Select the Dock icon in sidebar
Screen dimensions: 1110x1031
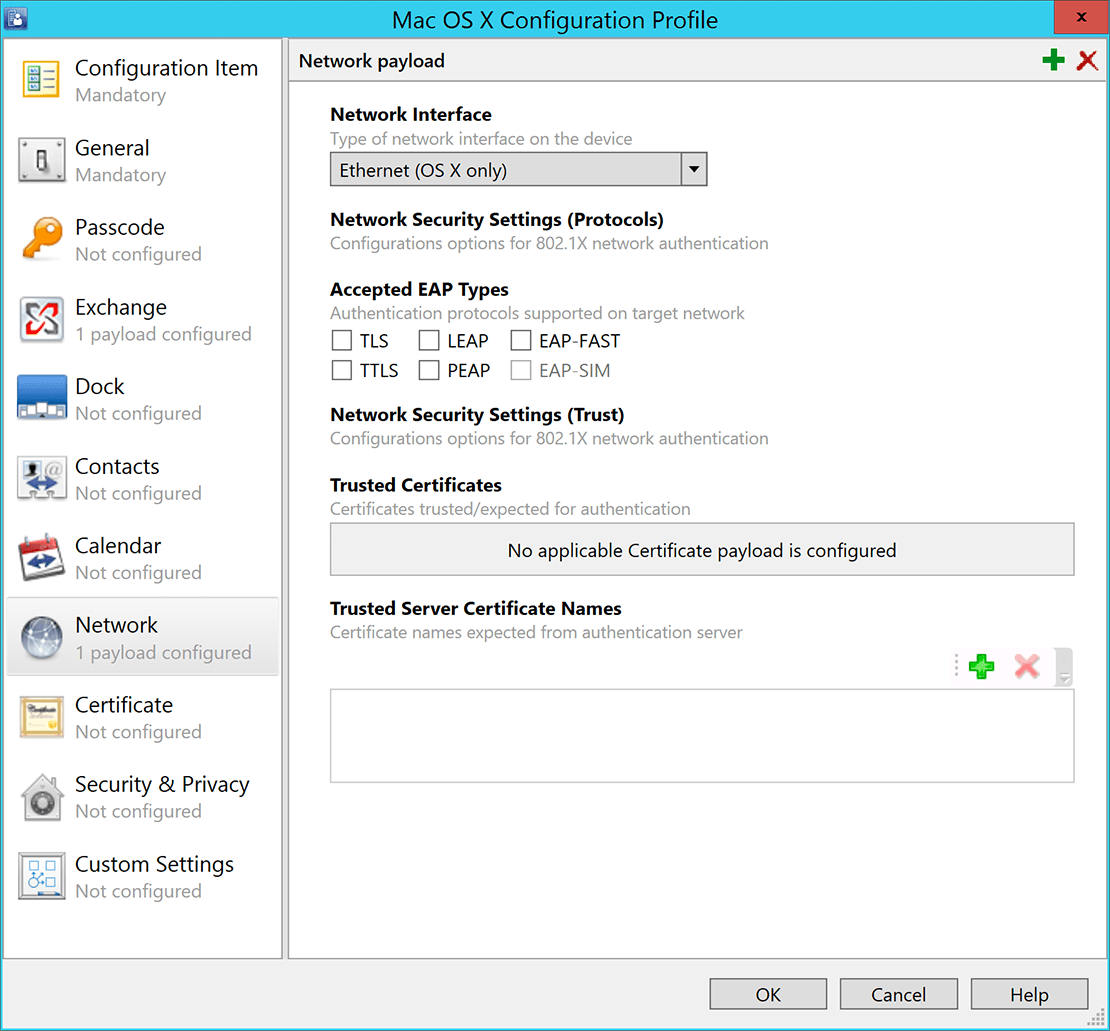(42, 399)
